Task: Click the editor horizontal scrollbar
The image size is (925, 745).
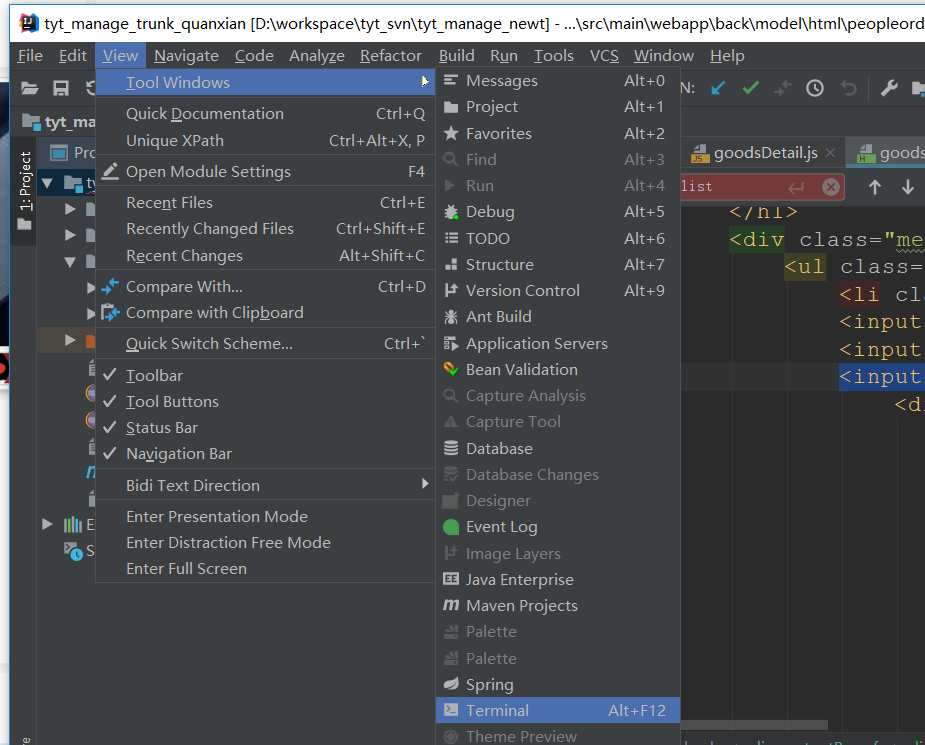Action: [755, 725]
